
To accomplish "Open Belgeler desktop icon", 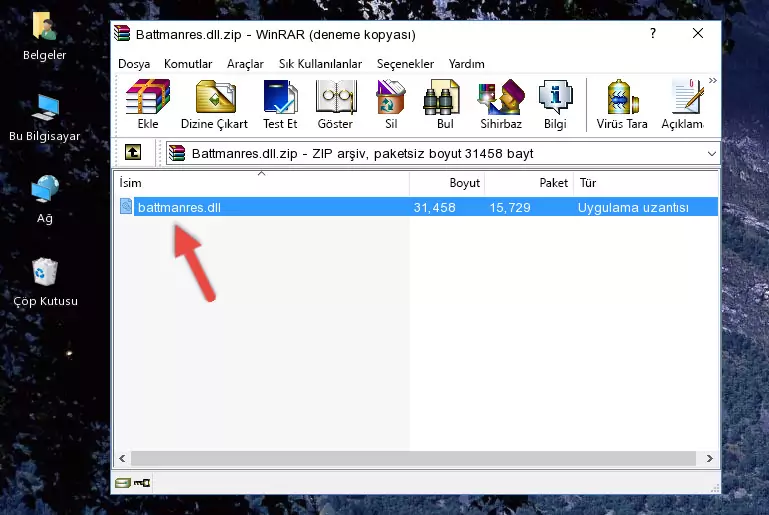I will tap(44, 37).
